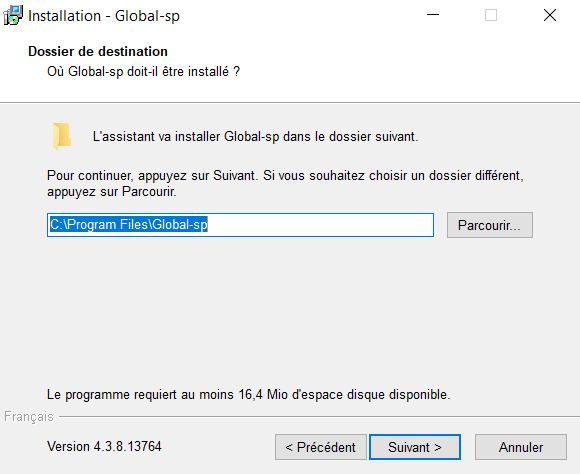Screen dimensions: 580x474
Task: Click the separator line beside Français
Action: pos(319,417)
